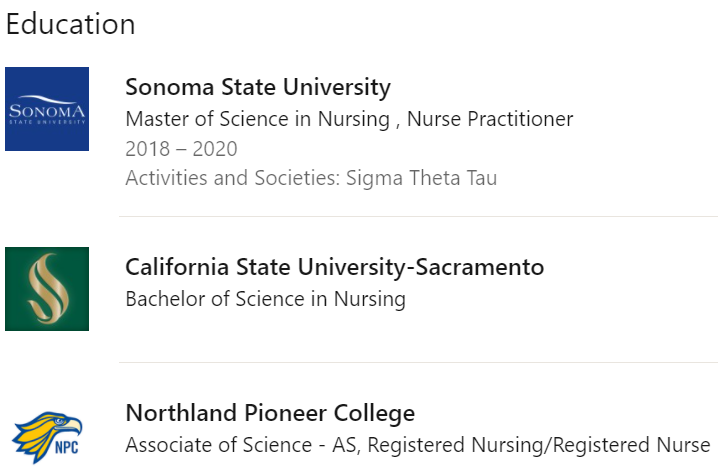Click the Sonoma State University logo
This screenshot has width=718, height=475.
(x=47, y=109)
